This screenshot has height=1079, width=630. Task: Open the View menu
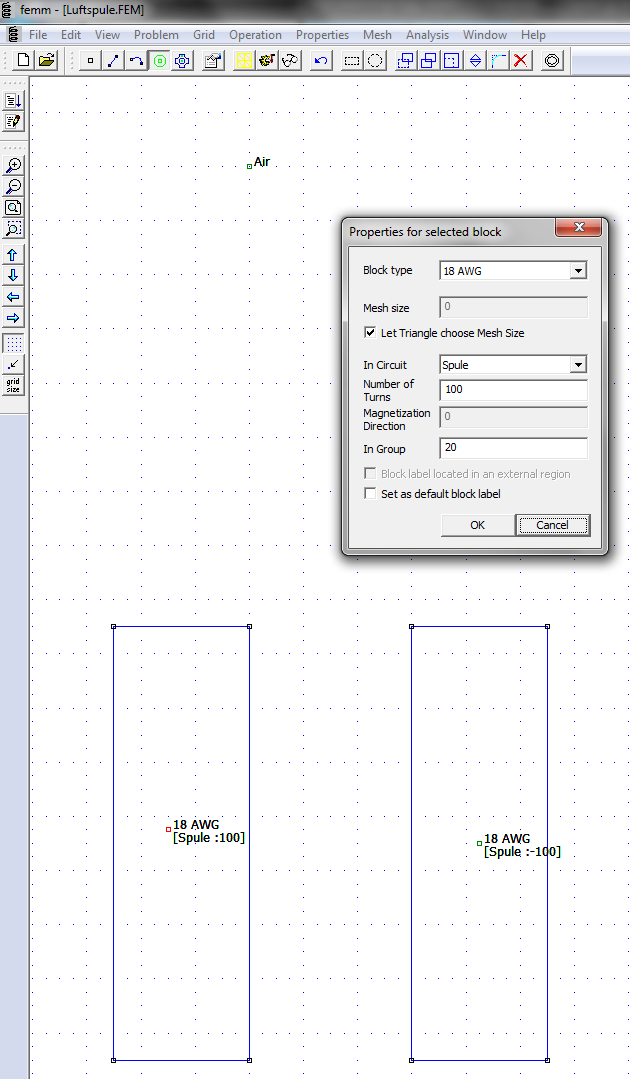[x=107, y=34]
